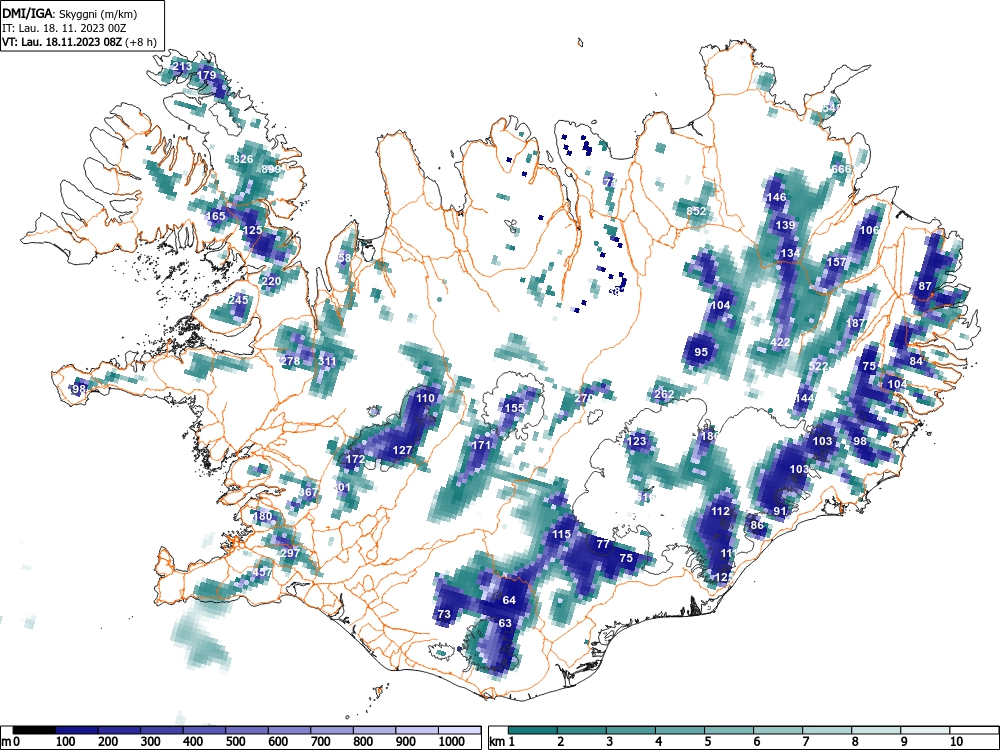Click the 367 value label
This screenshot has width=1000, height=750.
tap(307, 492)
